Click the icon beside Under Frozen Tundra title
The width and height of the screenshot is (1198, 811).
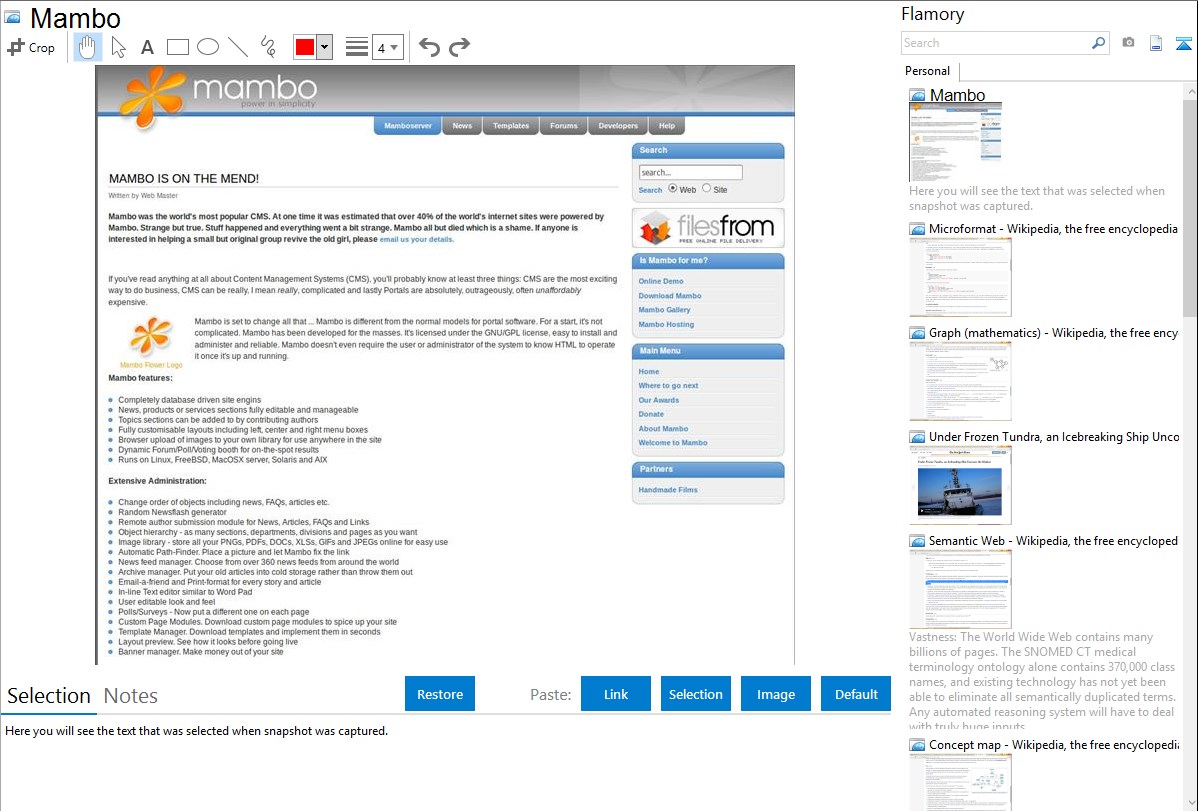coord(917,436)
